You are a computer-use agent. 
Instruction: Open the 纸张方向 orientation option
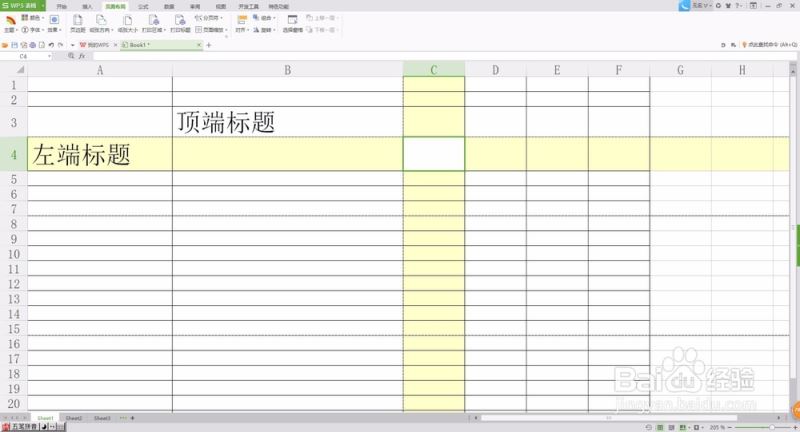(101, 24)
